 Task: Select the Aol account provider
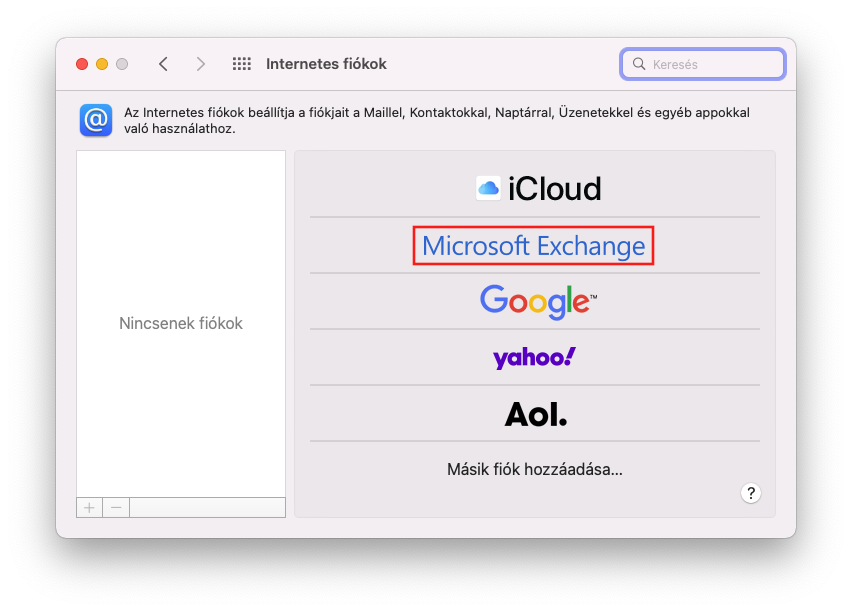tap(535, 413)
